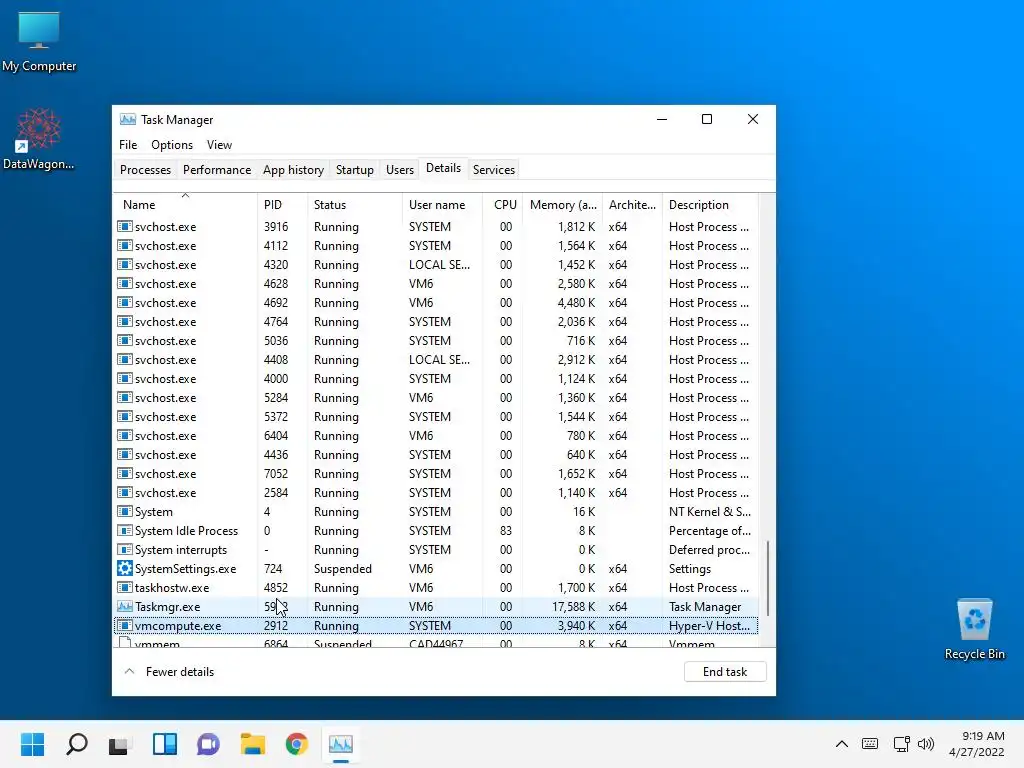
Task: Open the View menu
Action: [x=219, y=145]
